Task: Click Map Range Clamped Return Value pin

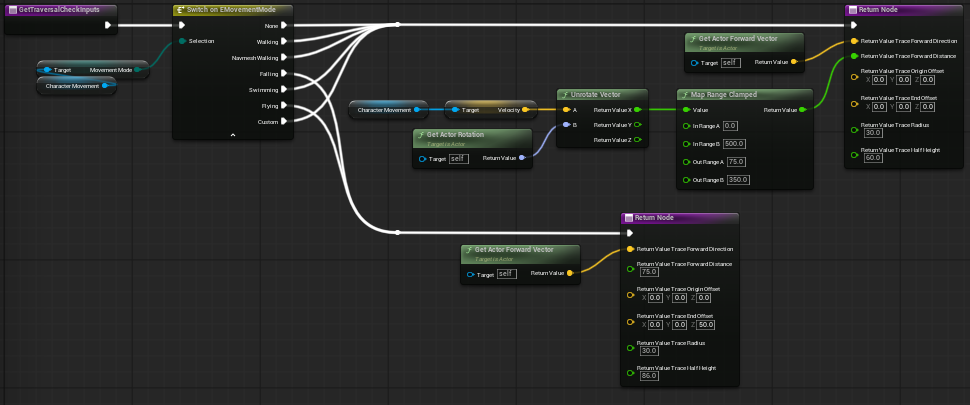Action: [x=802, y=109]
